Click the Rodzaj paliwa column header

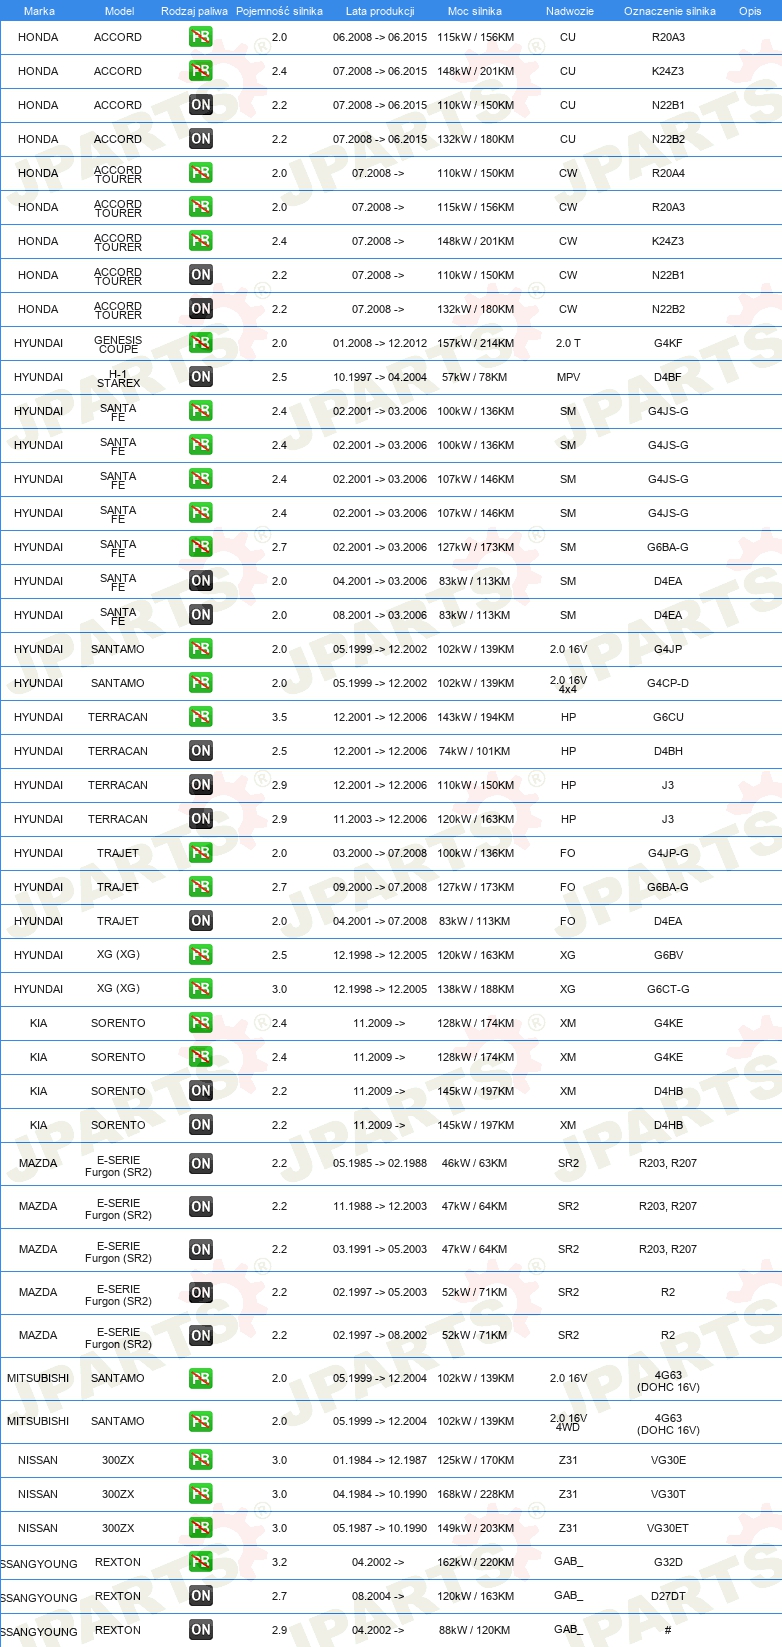pos(194,11)
